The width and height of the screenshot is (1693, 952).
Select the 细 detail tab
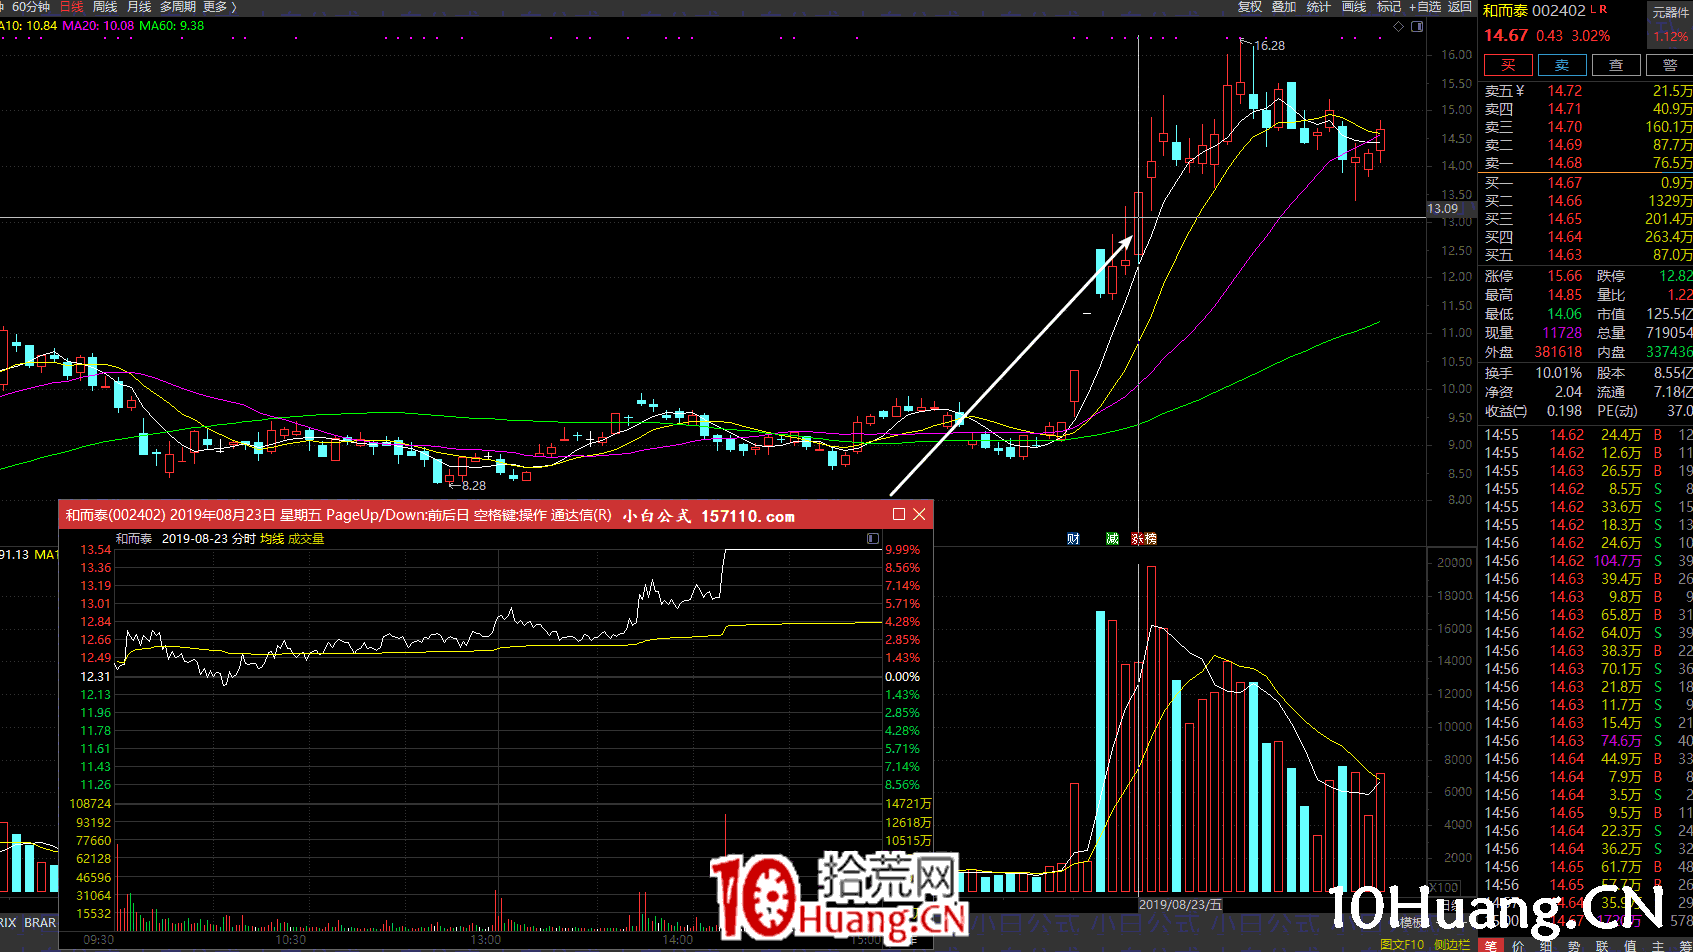pyautogui.click(x=1546, y=945)
